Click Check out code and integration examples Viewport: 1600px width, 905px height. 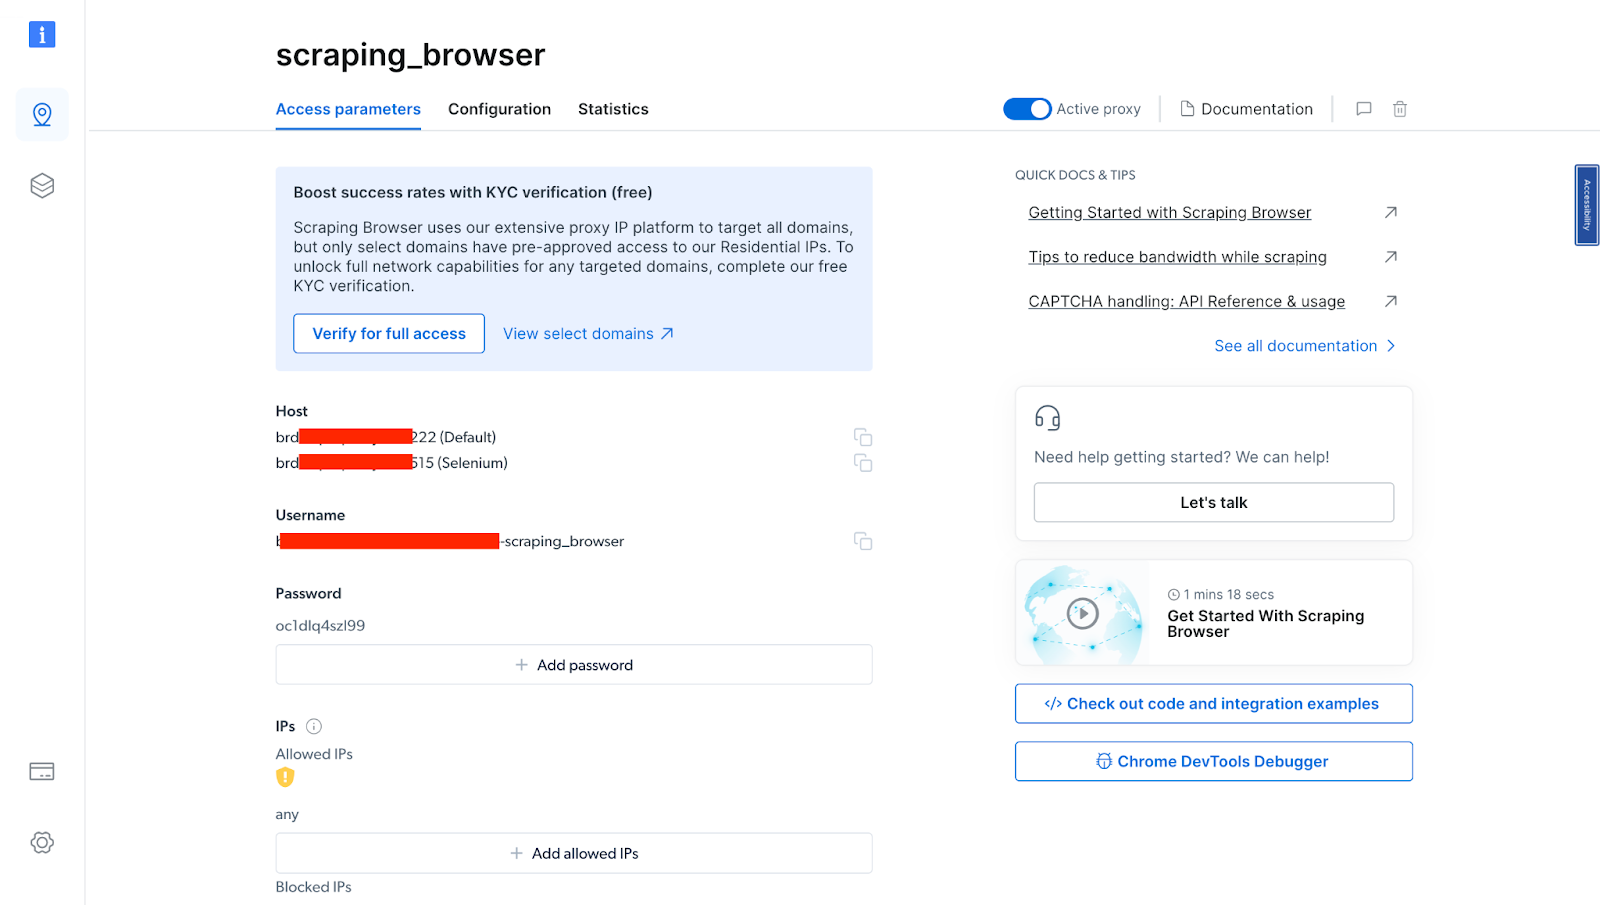tap(1214, 704)
